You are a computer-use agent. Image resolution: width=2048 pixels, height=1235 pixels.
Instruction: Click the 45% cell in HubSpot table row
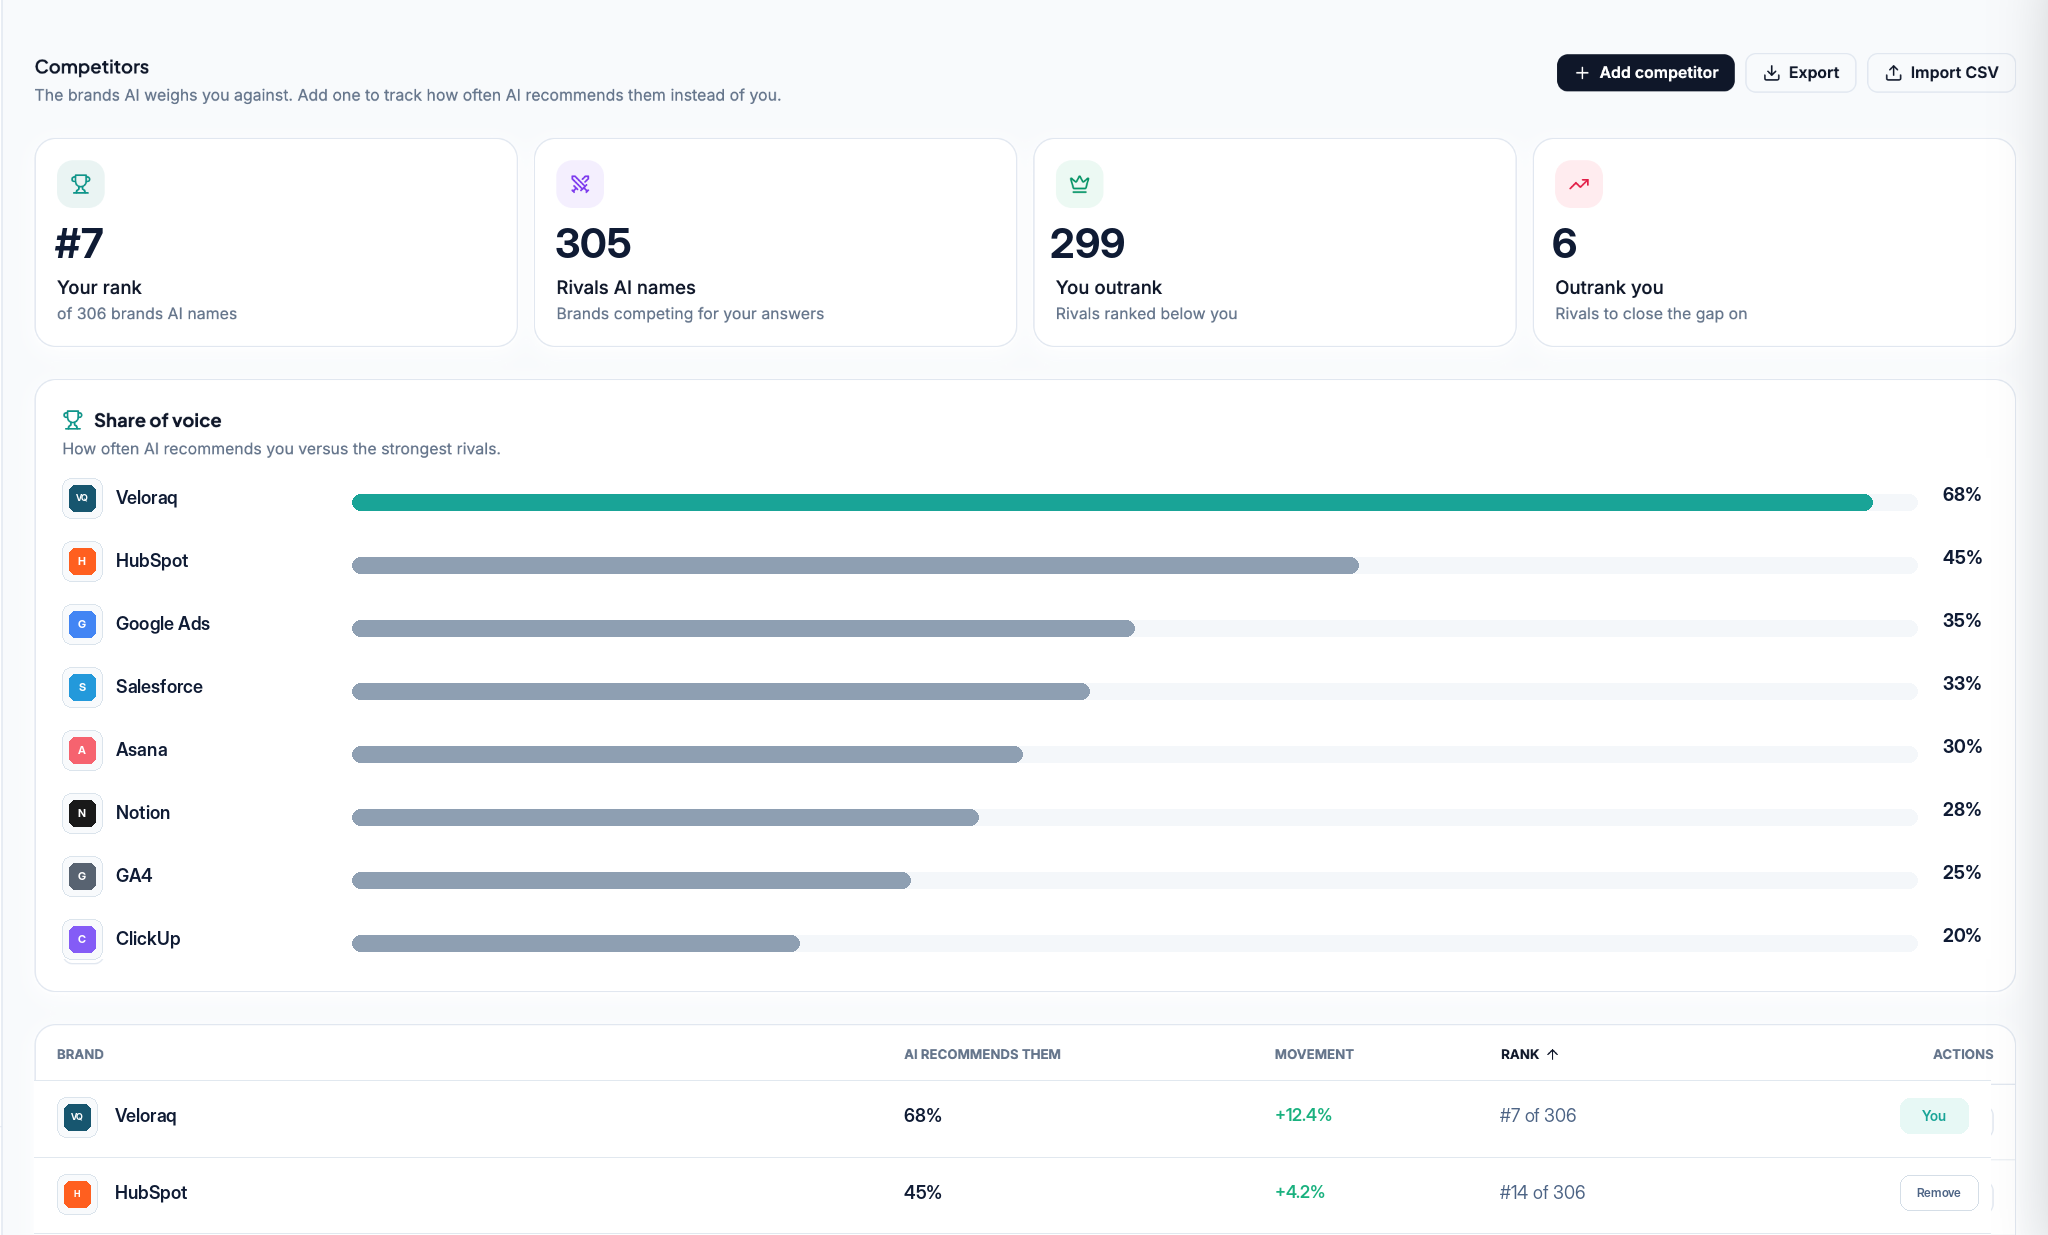coord(923,1192)
